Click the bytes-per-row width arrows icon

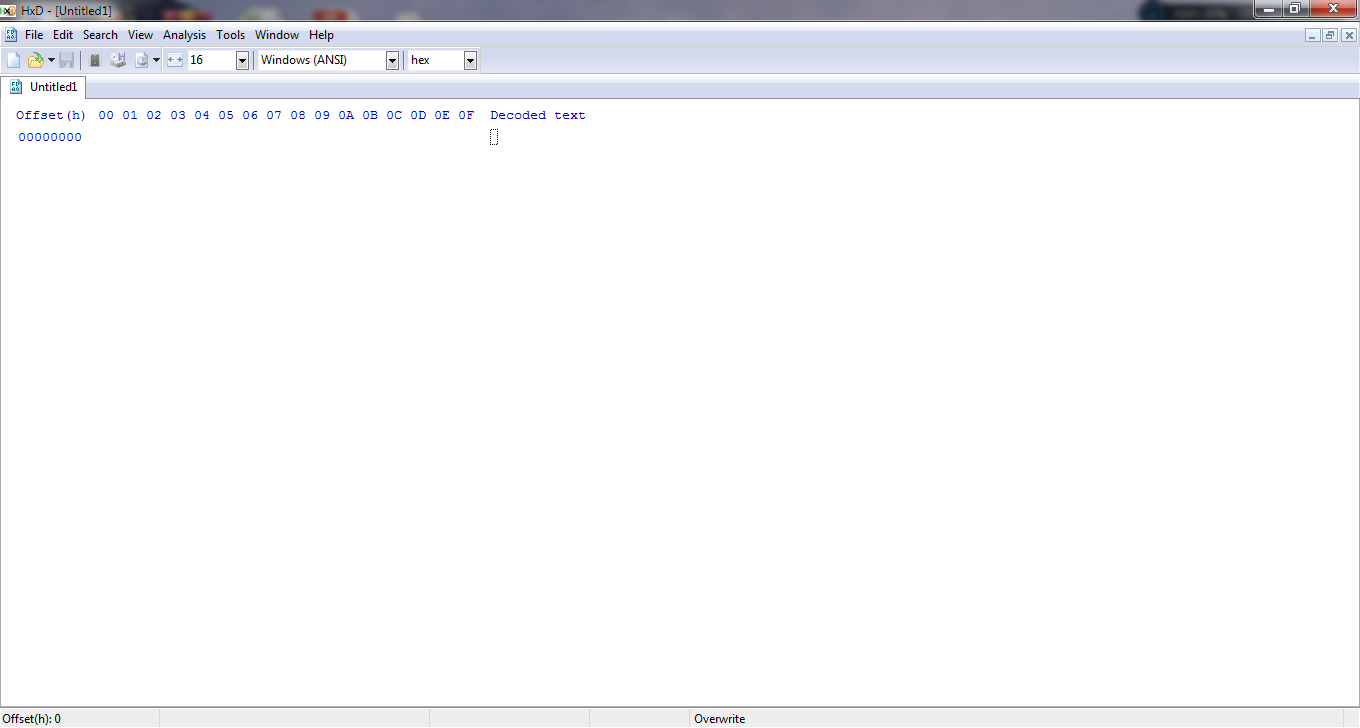pyautogui.click(x=175, y=60)
